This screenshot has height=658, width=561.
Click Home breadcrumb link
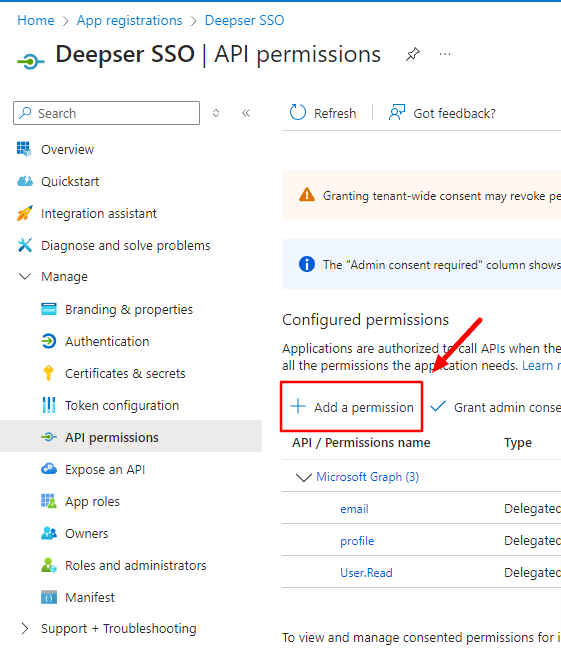point(36,20)
